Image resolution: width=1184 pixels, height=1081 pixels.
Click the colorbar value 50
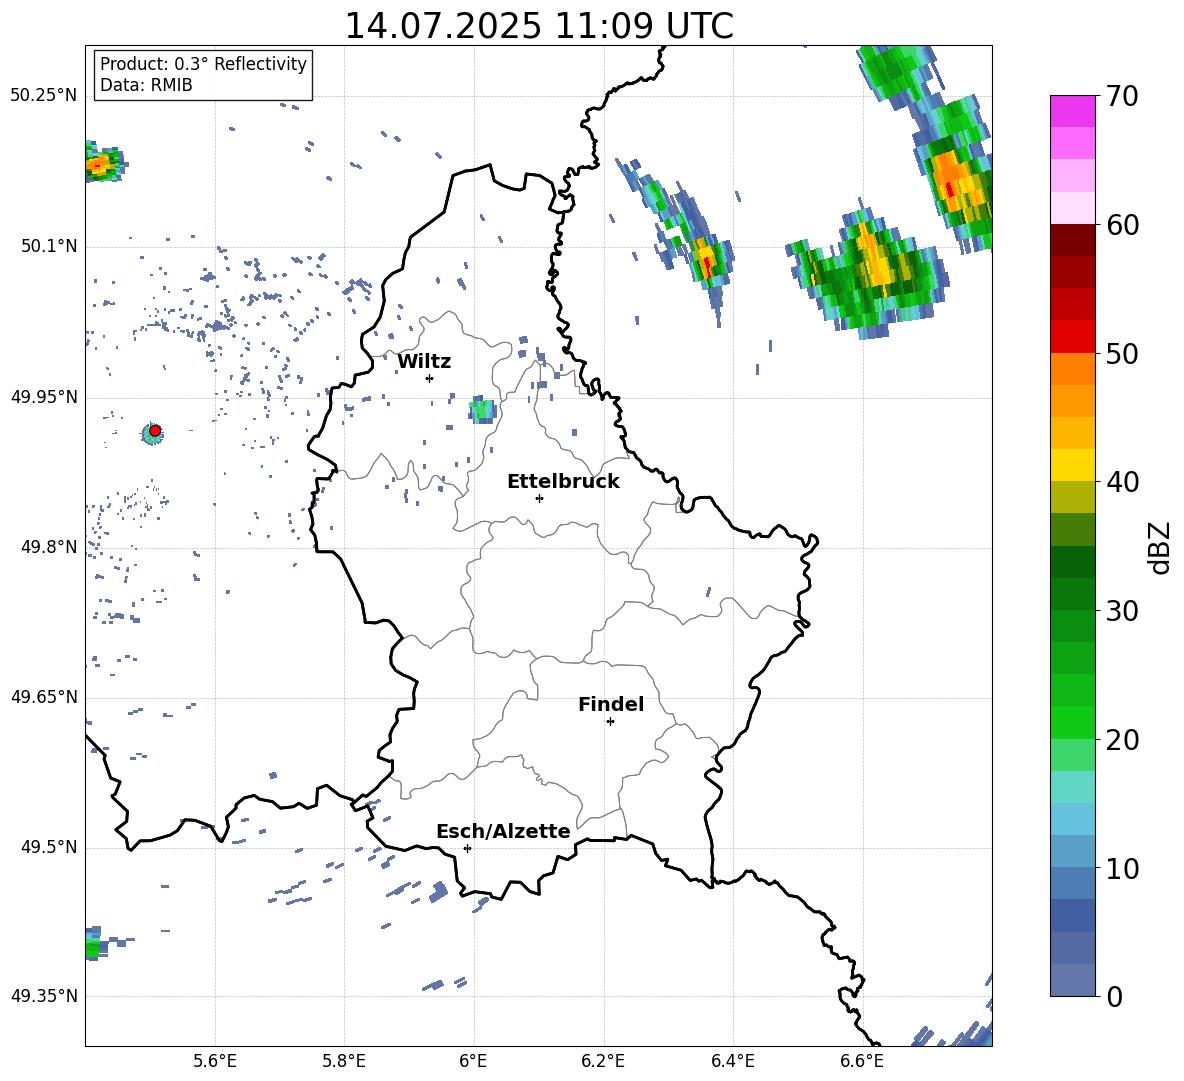pyautogui.click(x=1121, y=353)
